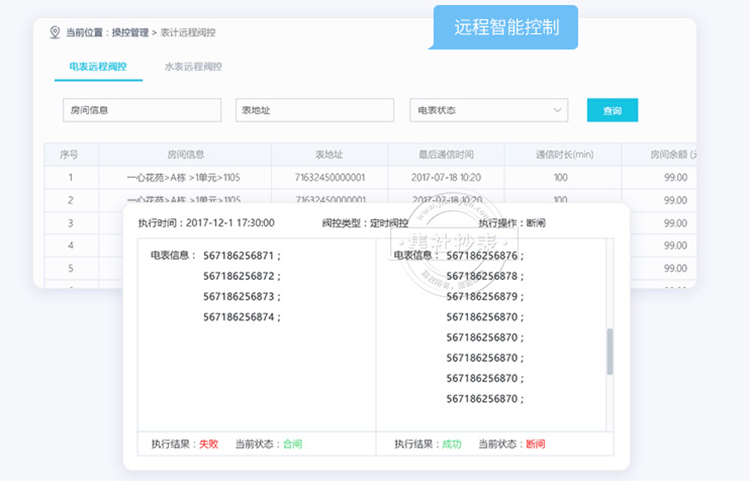Screen dimensions: 750x481
Task: Focus the 表地址 input field
Action: click(x=314, y=110)
